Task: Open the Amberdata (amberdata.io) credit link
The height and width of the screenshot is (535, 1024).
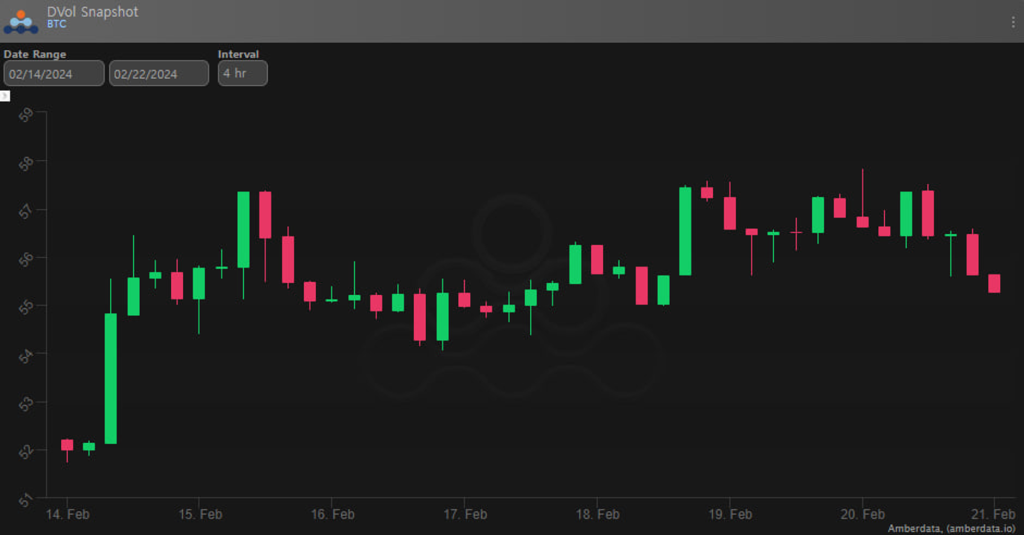Action: pyautogui.click(x=951, y=527)
